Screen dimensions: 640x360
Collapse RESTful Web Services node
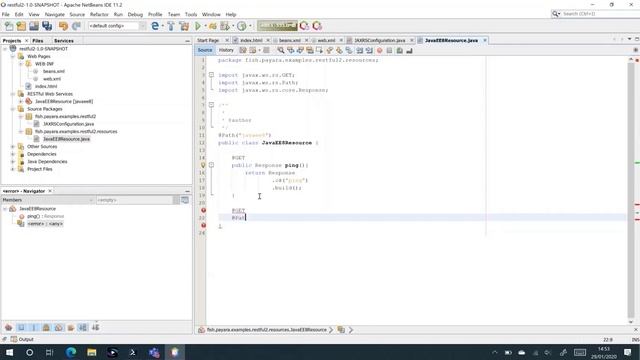click(x=13, y=94)
